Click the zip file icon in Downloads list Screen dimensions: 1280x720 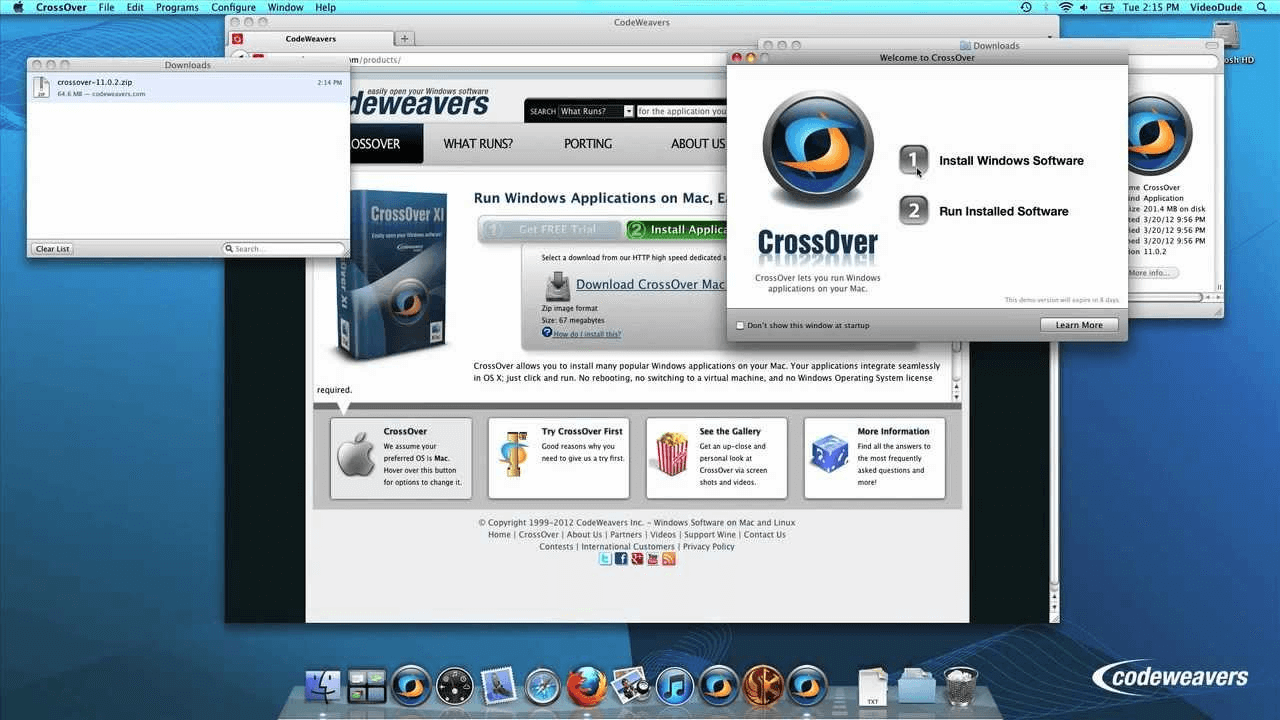41,87
